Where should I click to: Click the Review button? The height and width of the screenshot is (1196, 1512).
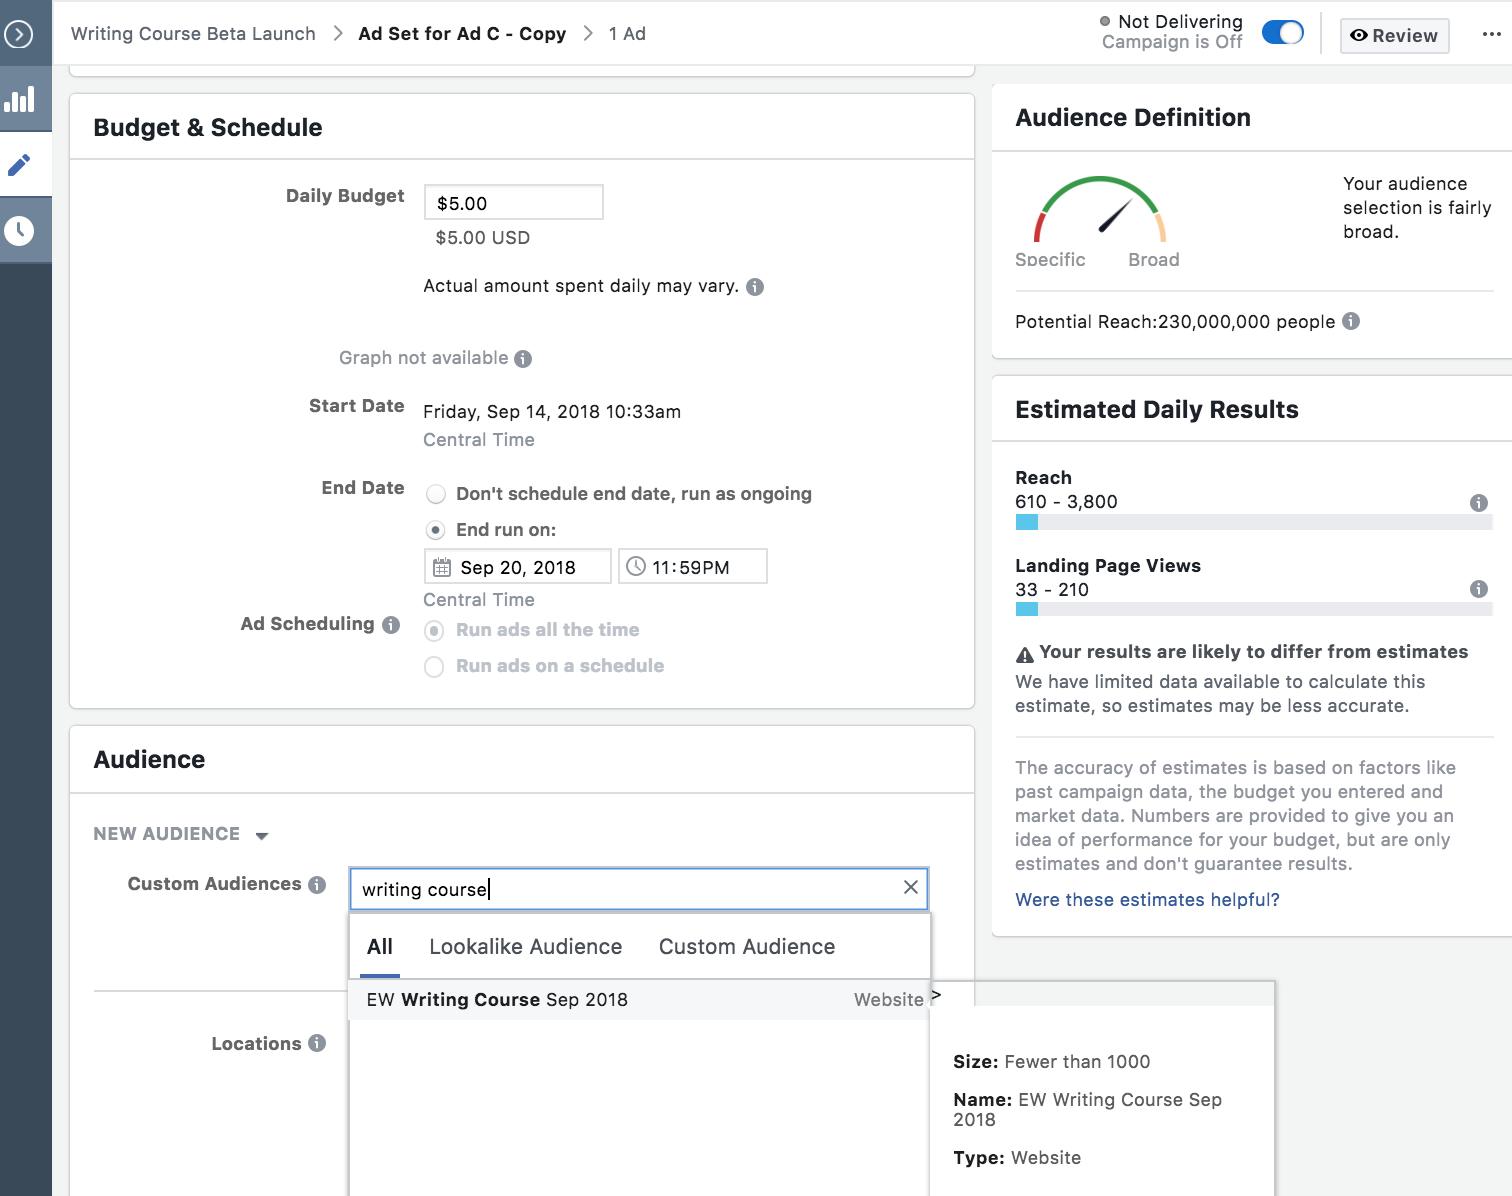coord(1394,36)
